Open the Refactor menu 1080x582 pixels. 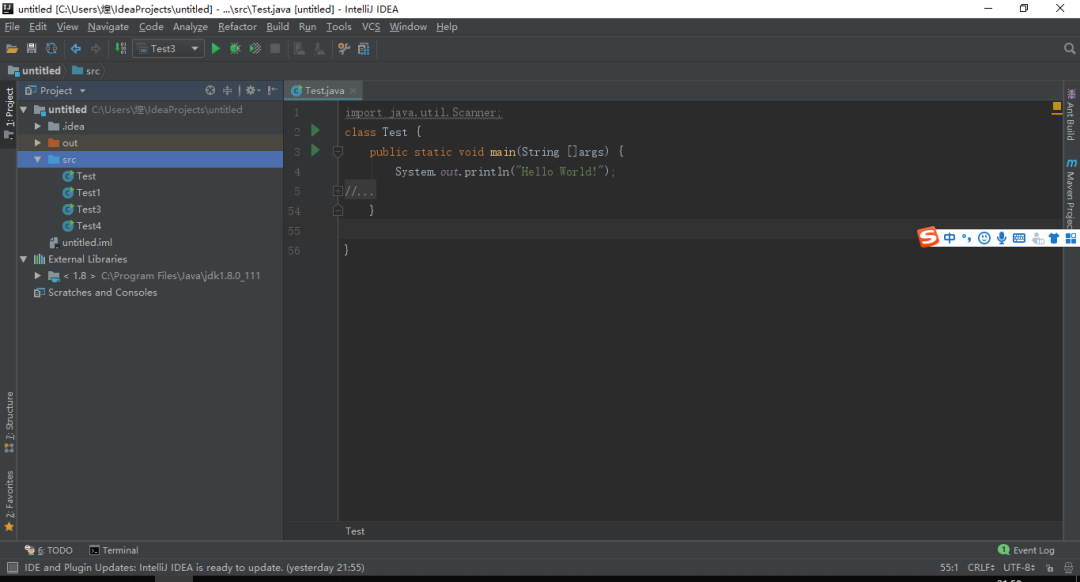(x=237, y=27)
